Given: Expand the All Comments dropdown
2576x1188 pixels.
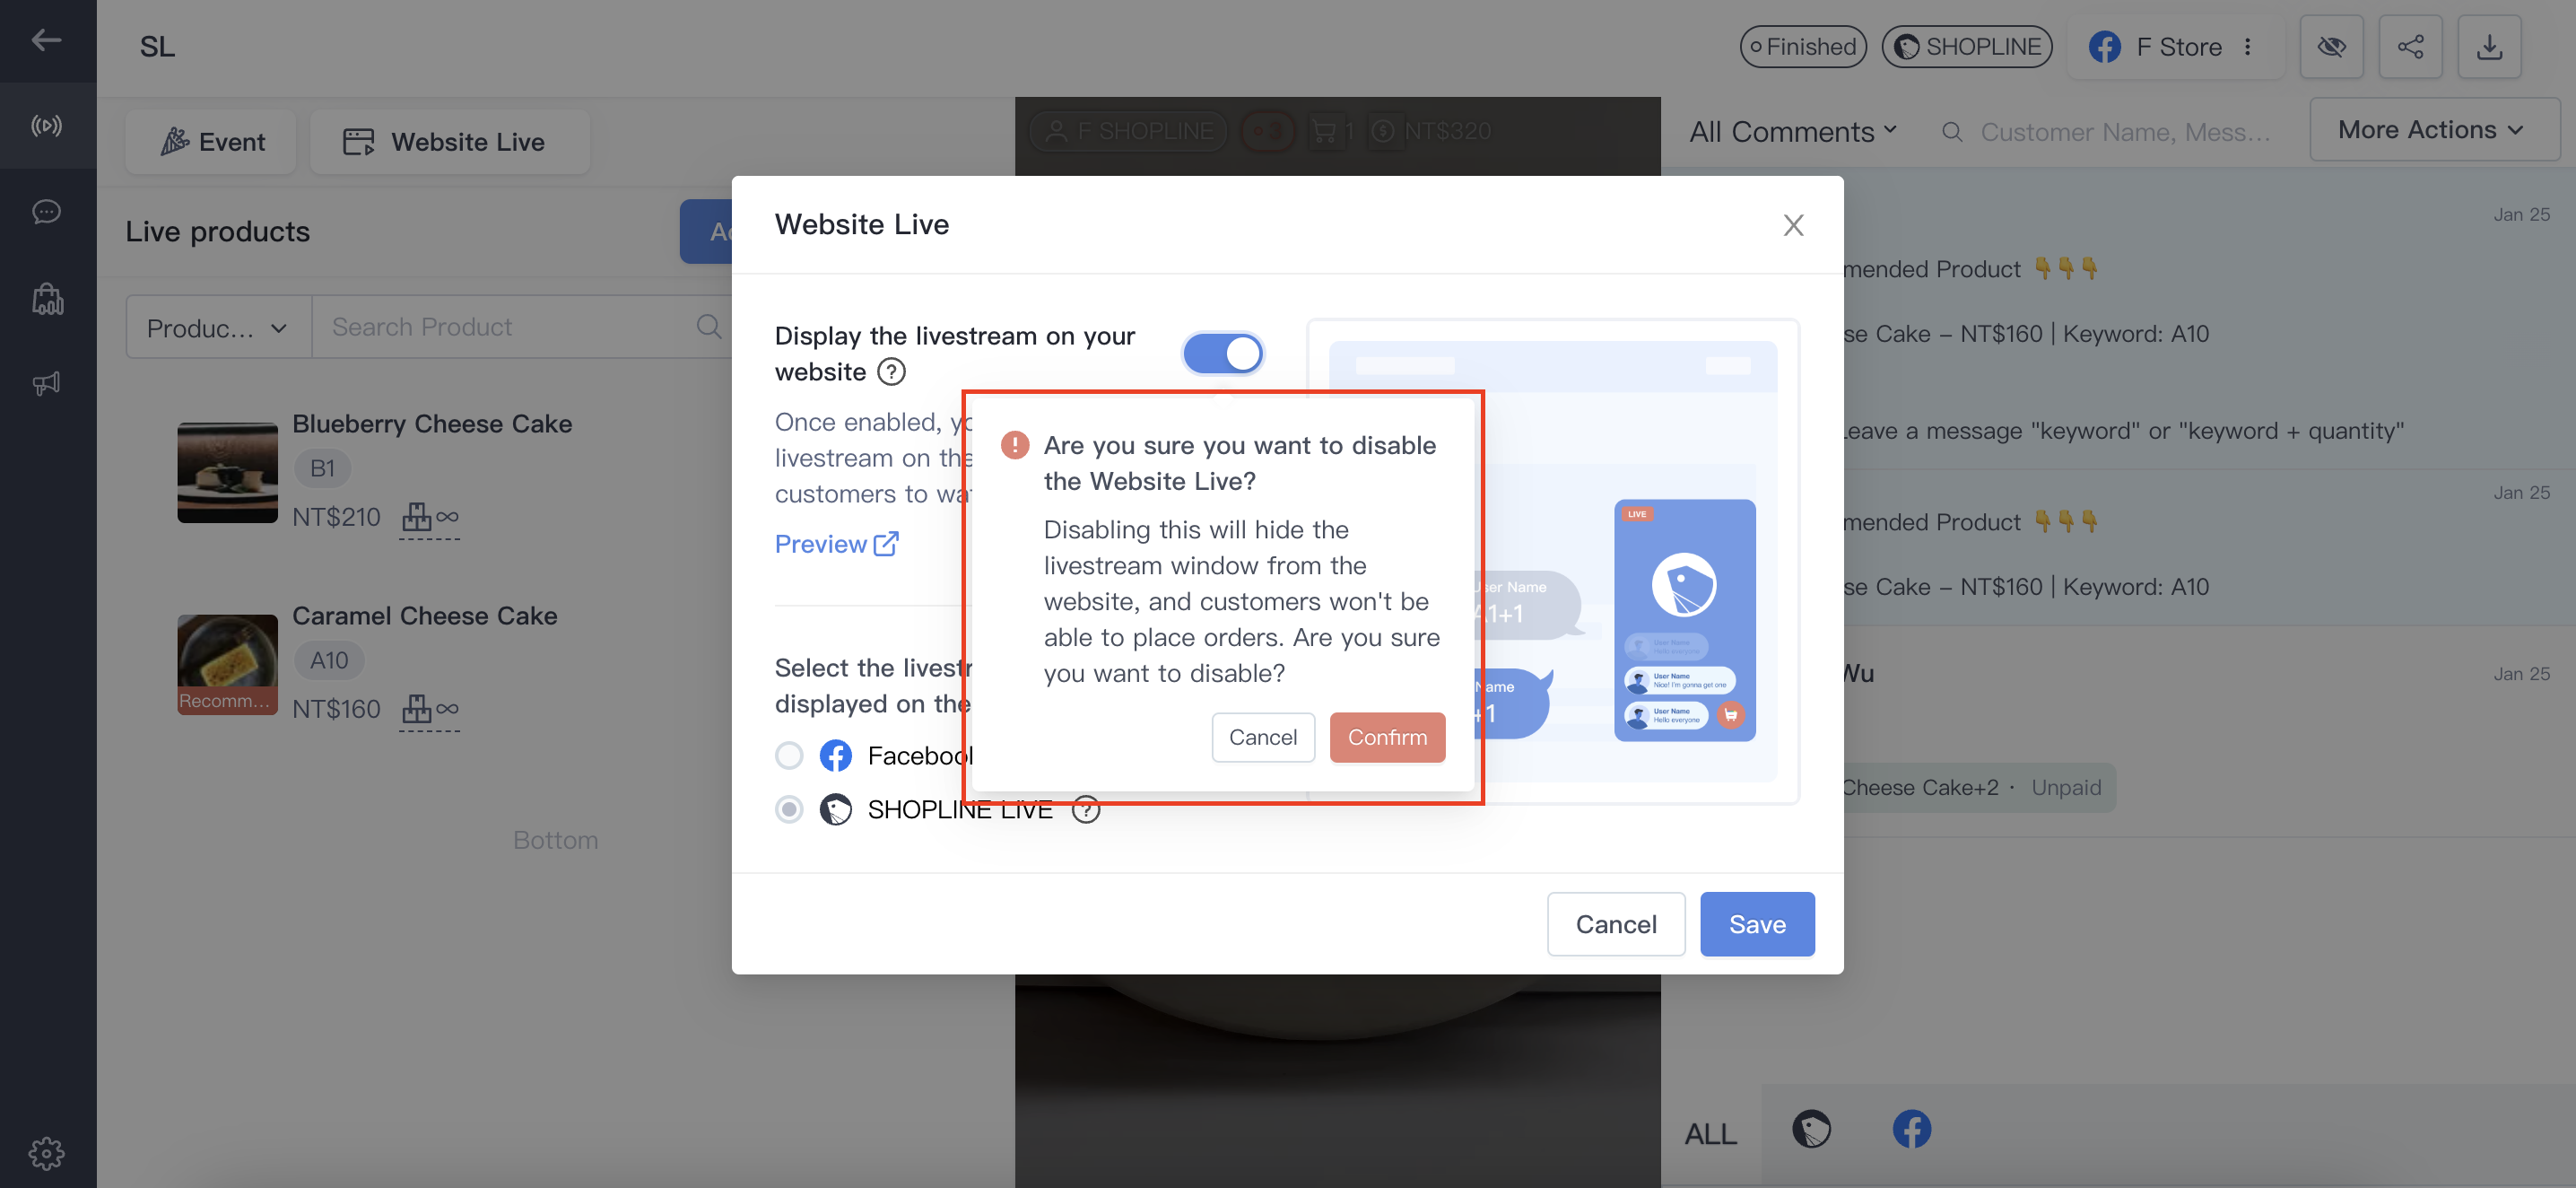Looking at the screenshot, I should click(x=1793, y=131).
